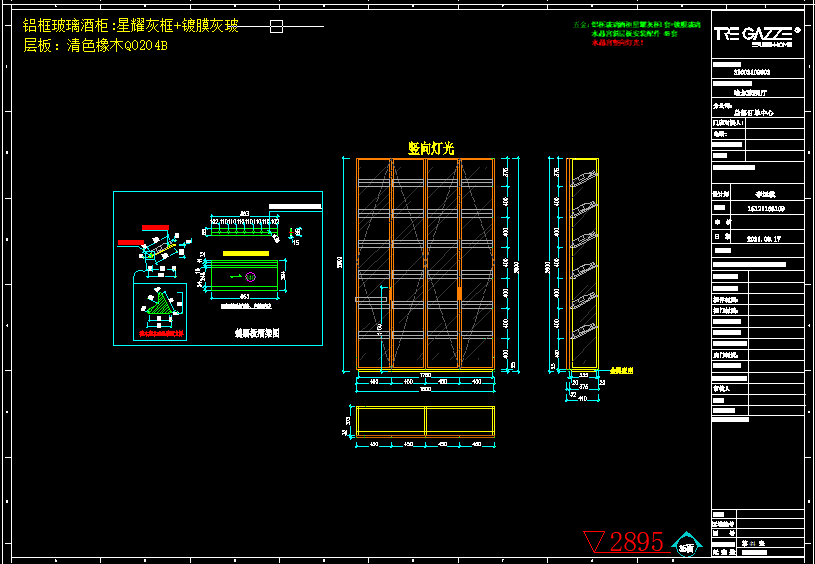Click the 3600 overall width dimension below elevation
This screenshot has height=564, width=815.
point(425,389)
